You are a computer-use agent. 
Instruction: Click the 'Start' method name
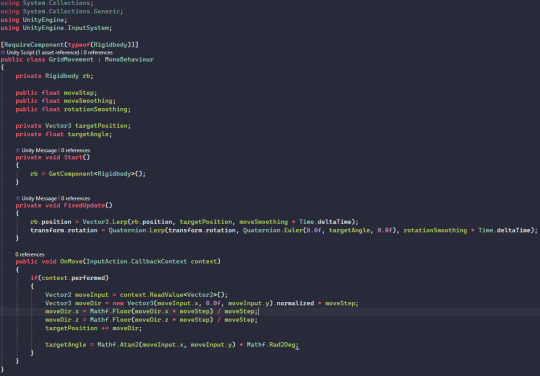[73, 157]
